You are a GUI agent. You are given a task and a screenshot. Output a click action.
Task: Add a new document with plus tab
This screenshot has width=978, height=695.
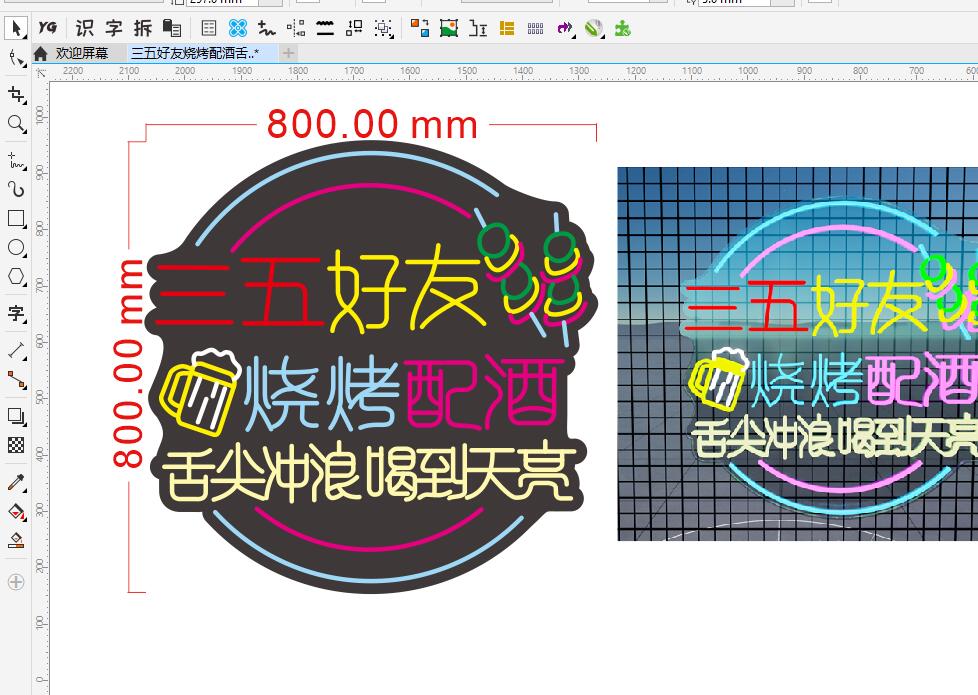288,53
